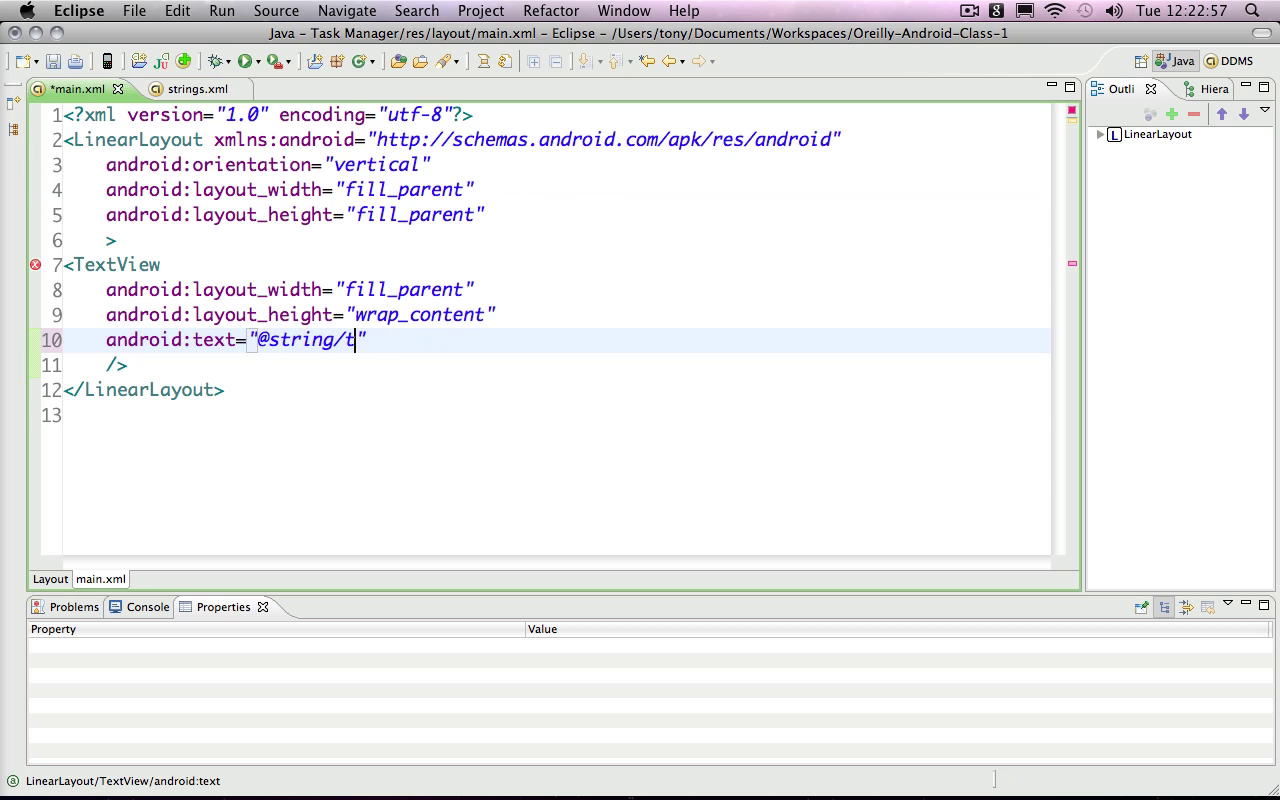Select the main.xml bottom tab
The width and height of the screenshot is (1280, 800).
101,579
